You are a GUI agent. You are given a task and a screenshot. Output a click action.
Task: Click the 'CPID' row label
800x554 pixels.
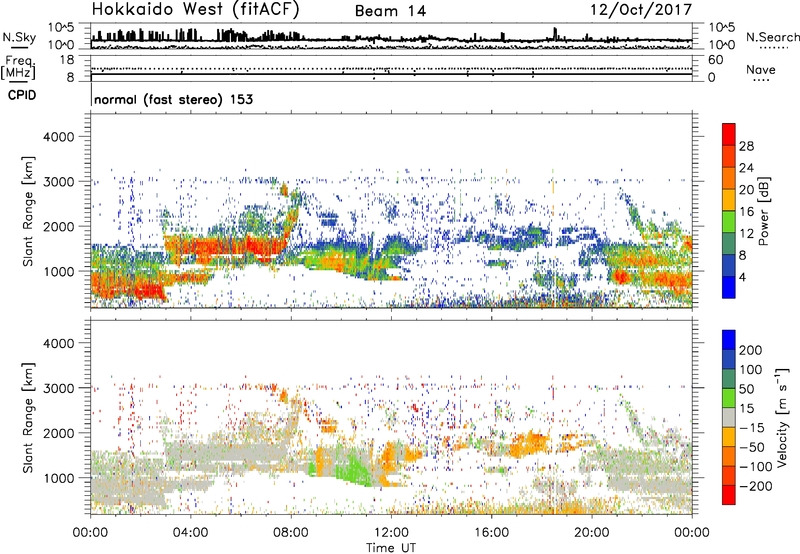(22, 95)
